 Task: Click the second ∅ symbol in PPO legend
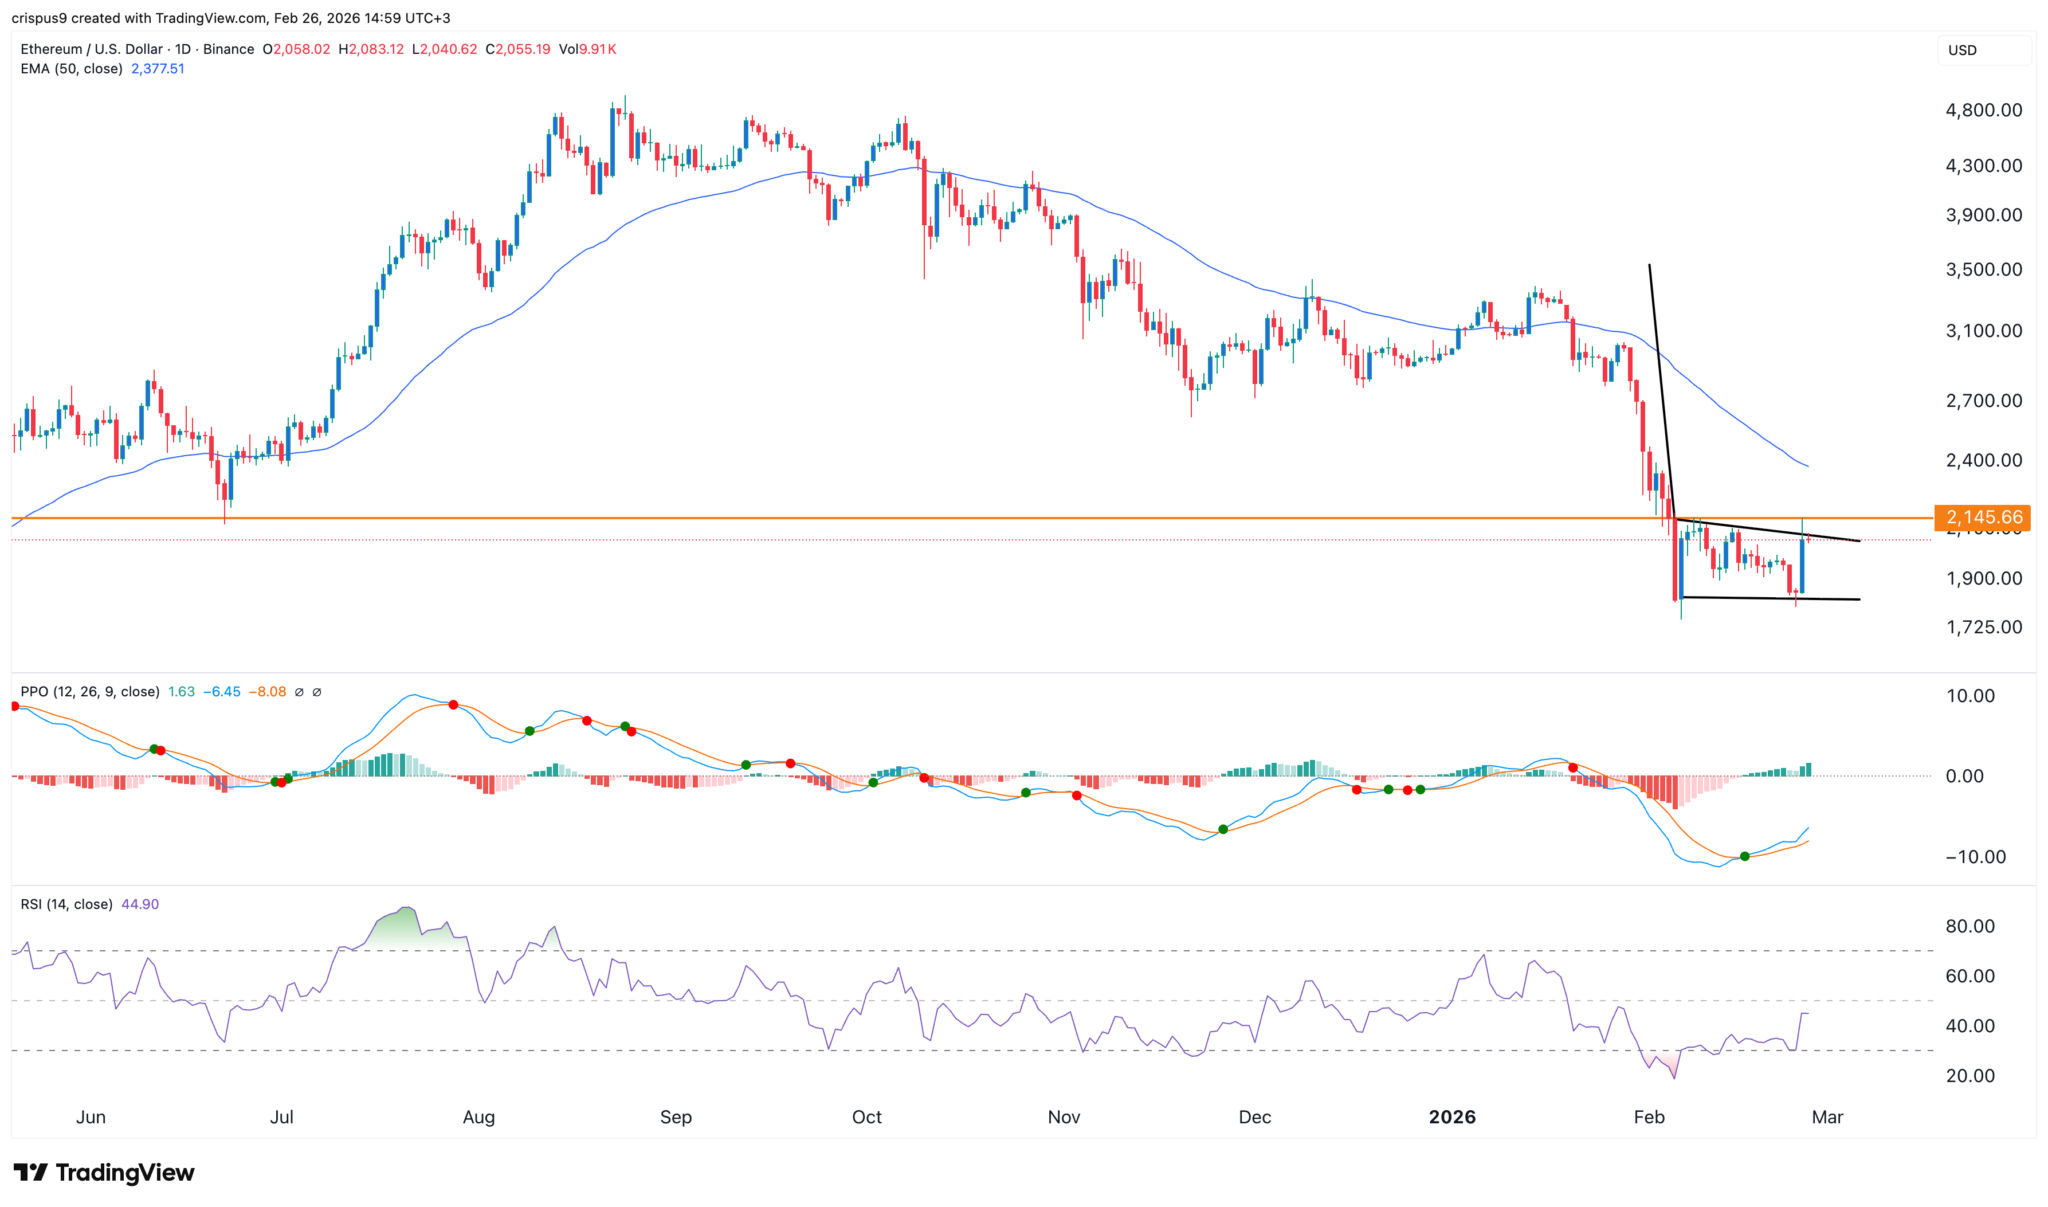click(x=317, y=692)
